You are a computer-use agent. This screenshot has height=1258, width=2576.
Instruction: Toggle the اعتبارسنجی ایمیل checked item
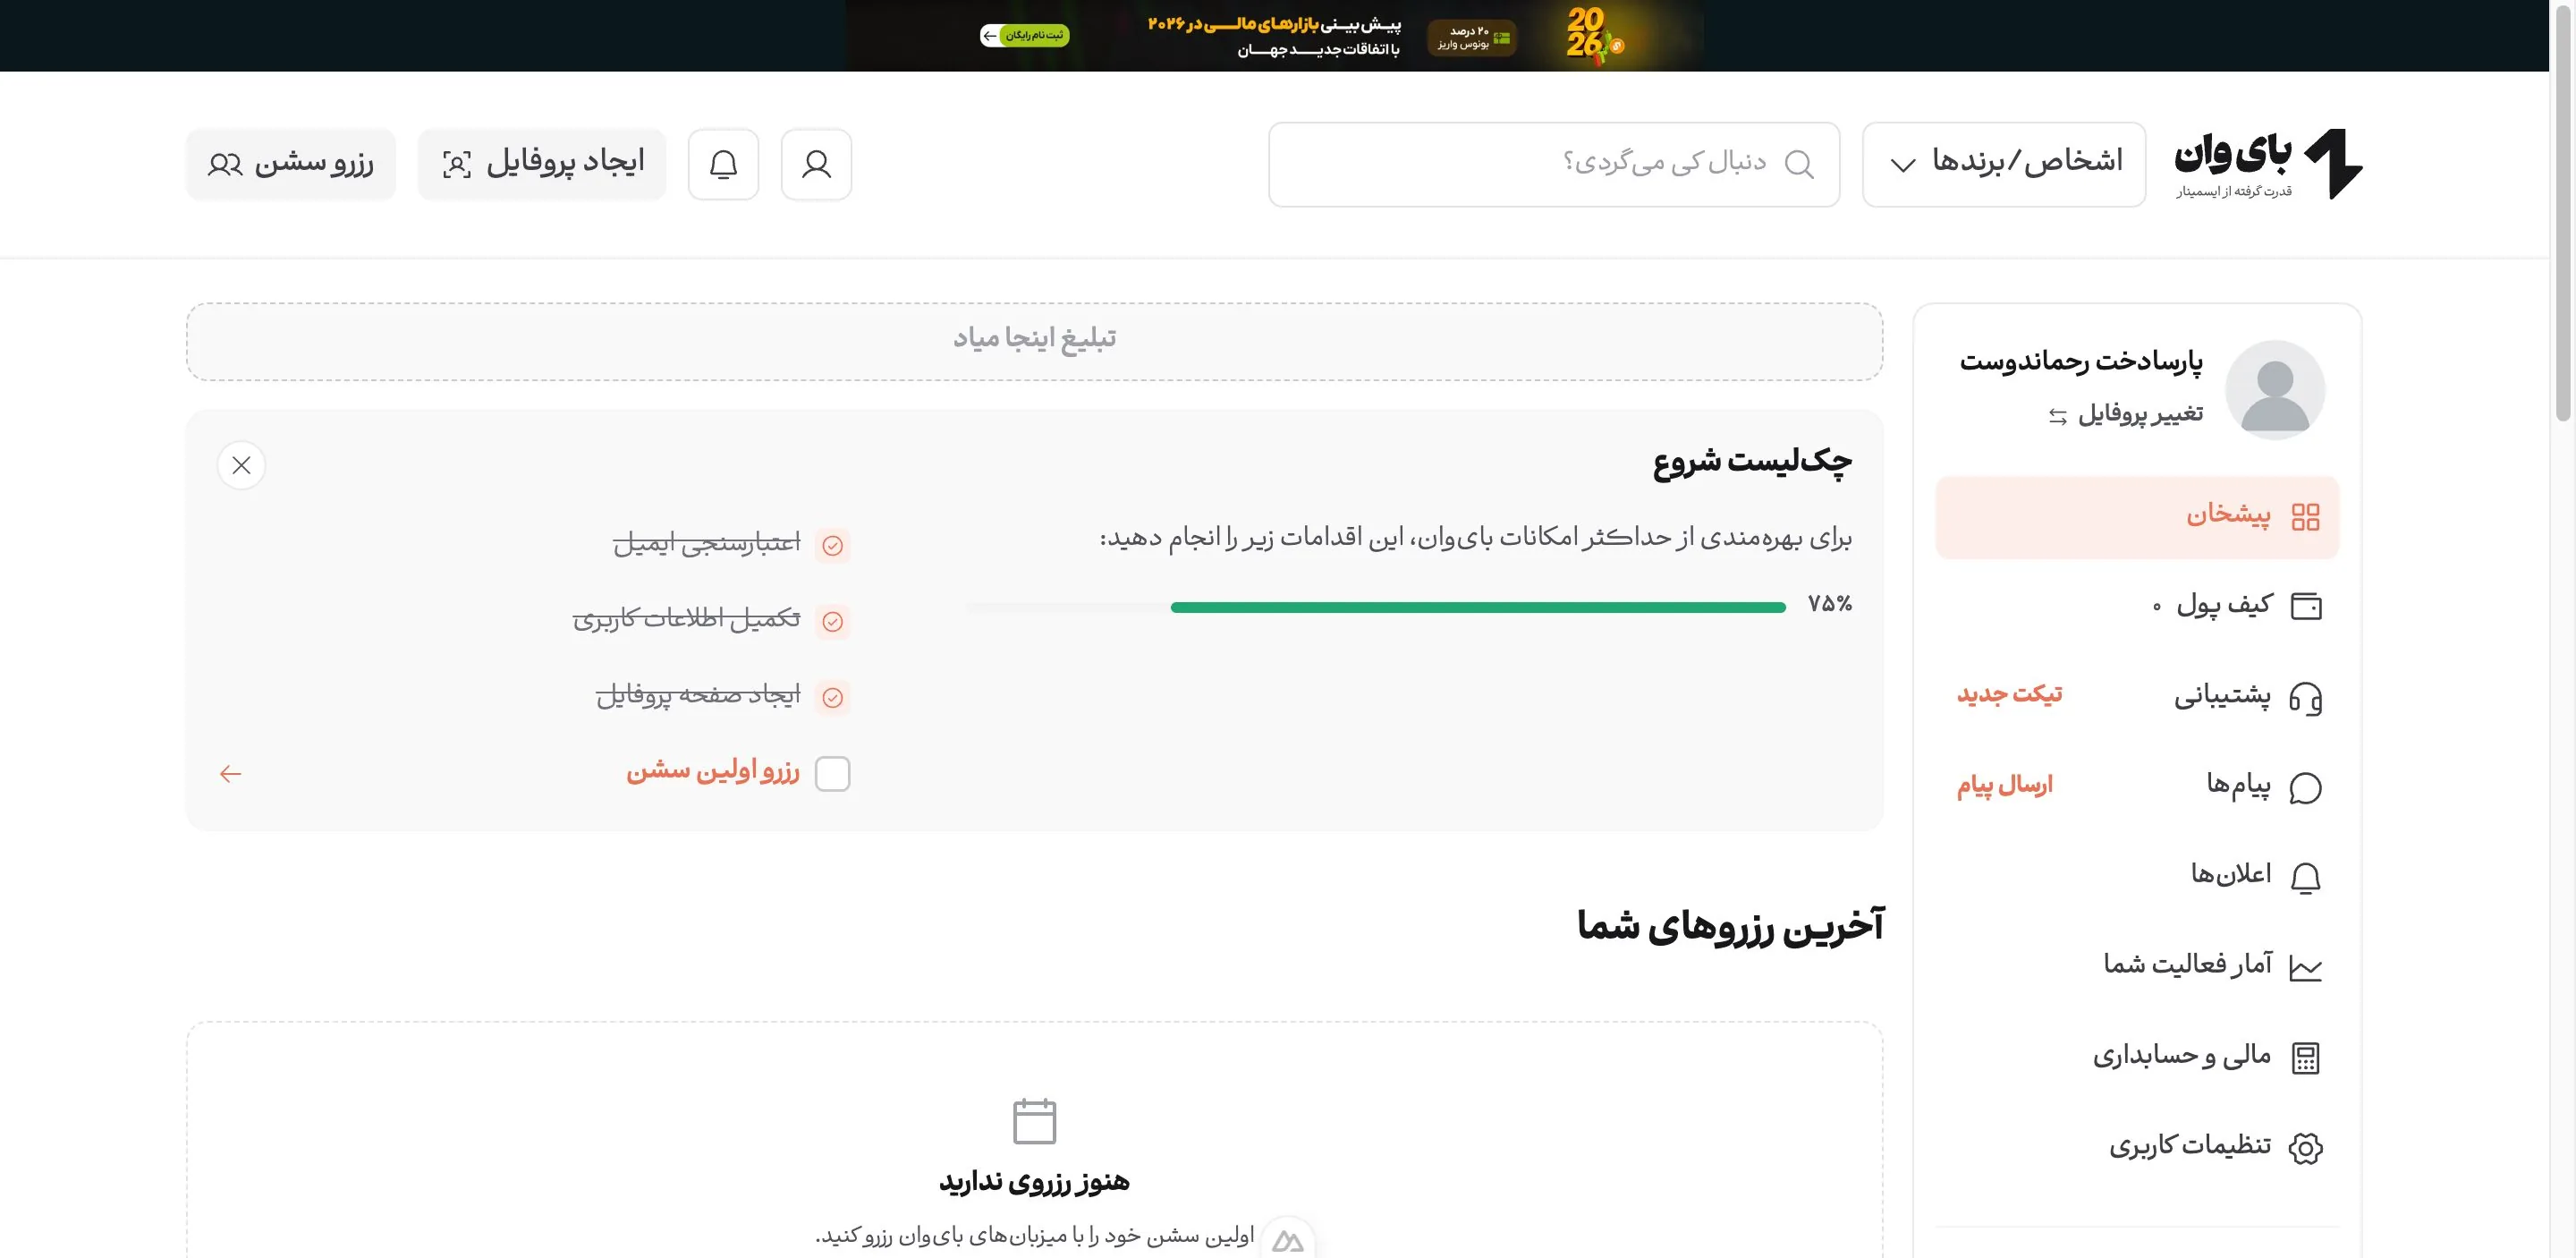pyautogui.click(x=832, y=545)
